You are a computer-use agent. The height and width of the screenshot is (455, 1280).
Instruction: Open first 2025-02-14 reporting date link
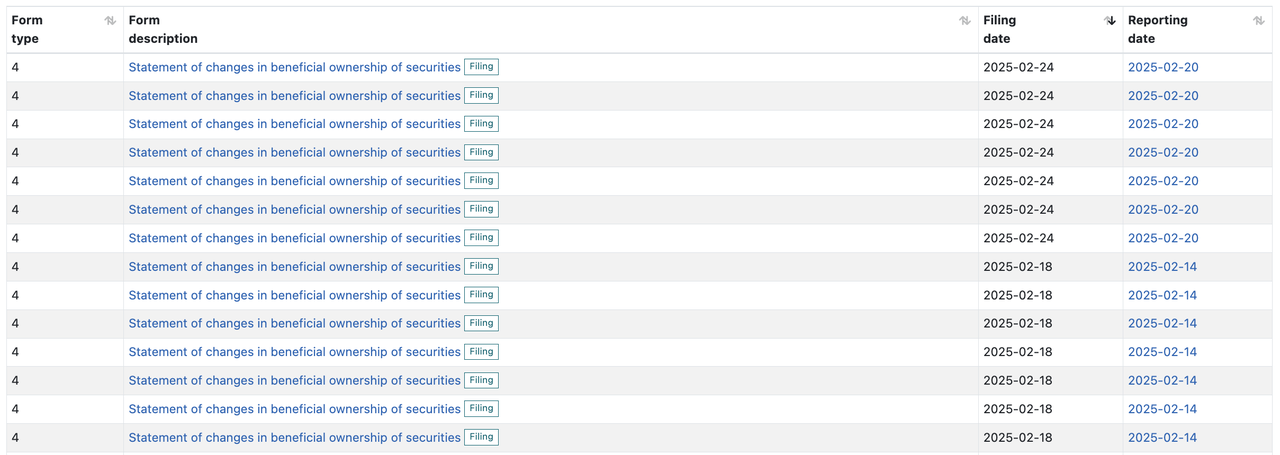coord(1162,267)
